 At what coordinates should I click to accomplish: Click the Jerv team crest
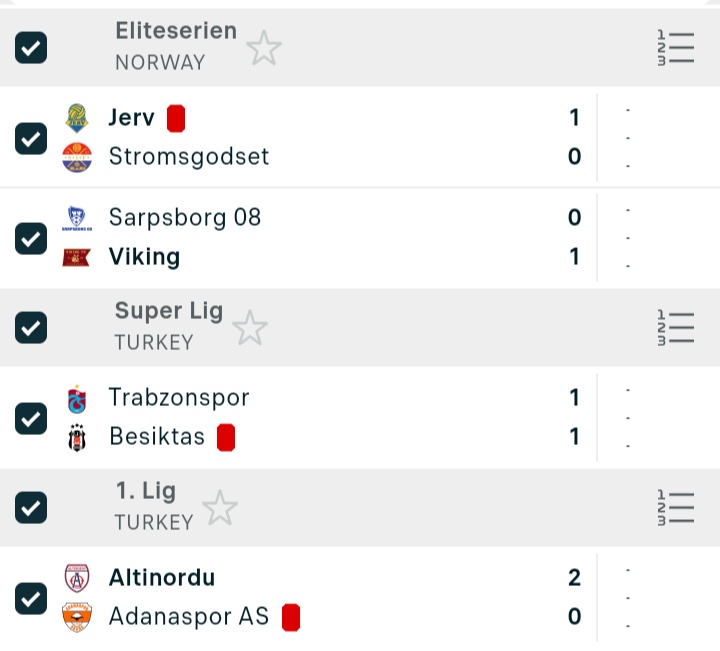tap(77, 118)
